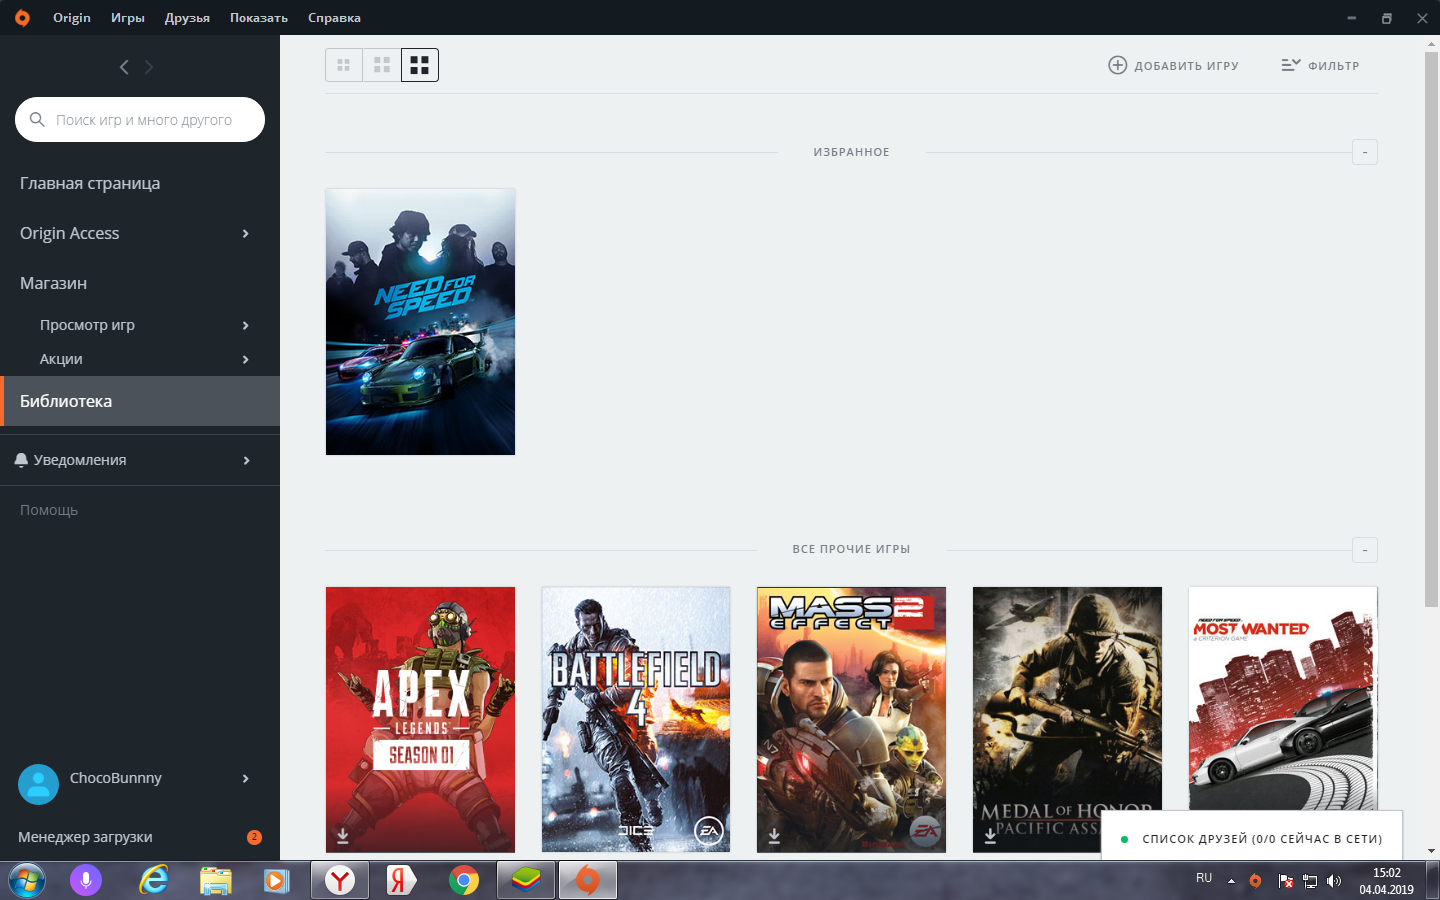The image size is (1440, 900).
Task: Collapse the Избранное section
Action: click(x=1365, y=152)
